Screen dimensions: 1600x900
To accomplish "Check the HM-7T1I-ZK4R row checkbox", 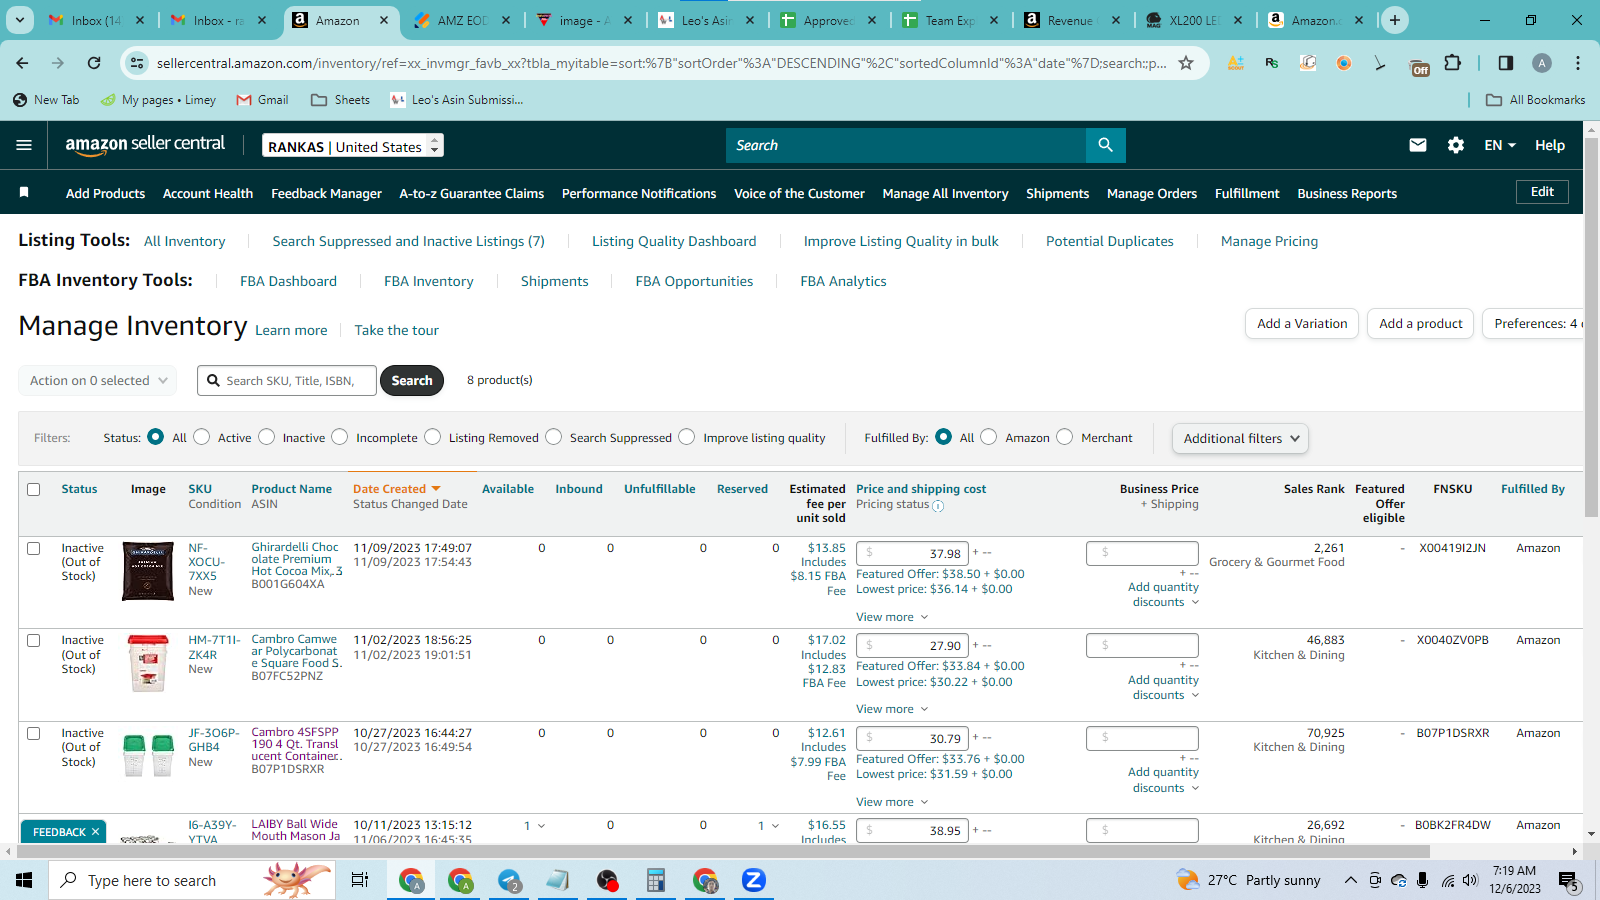I will click(x=34, y=640).
